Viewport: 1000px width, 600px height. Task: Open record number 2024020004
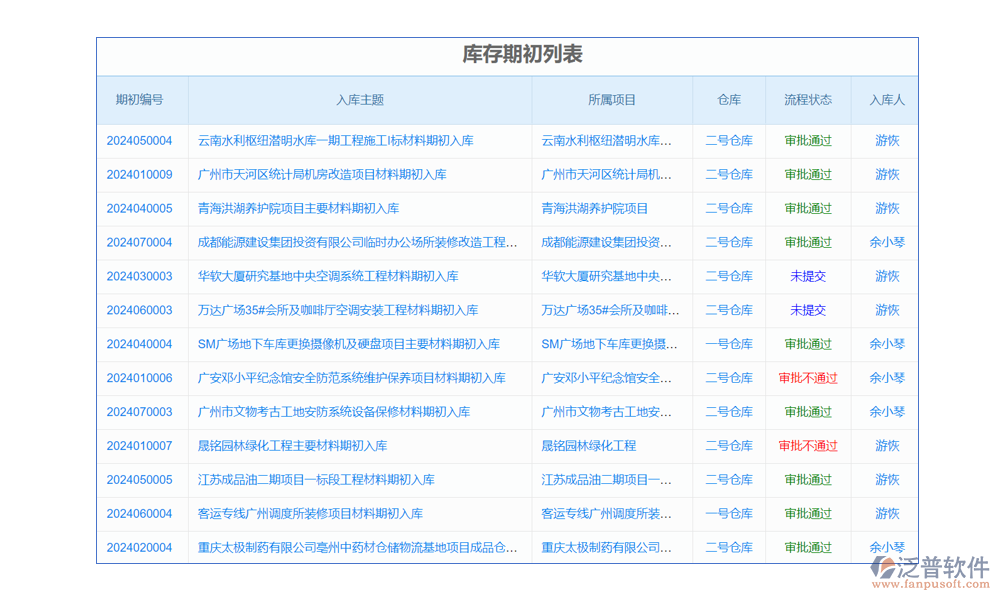click(x=139, y=548)
